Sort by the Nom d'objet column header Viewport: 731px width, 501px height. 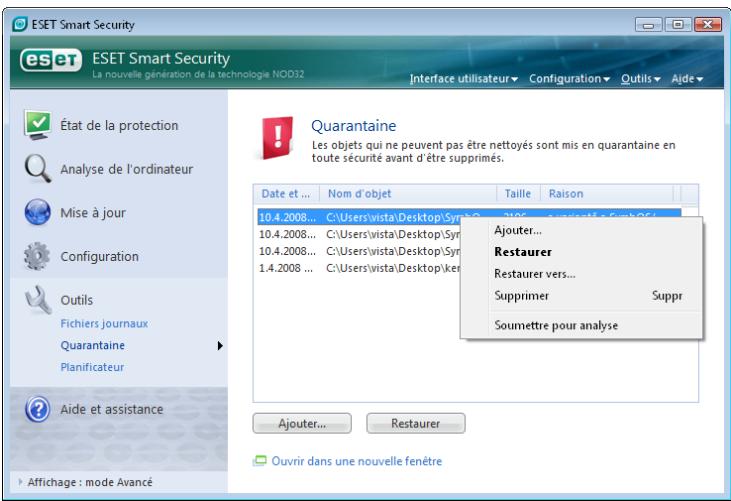pos(408,193)
